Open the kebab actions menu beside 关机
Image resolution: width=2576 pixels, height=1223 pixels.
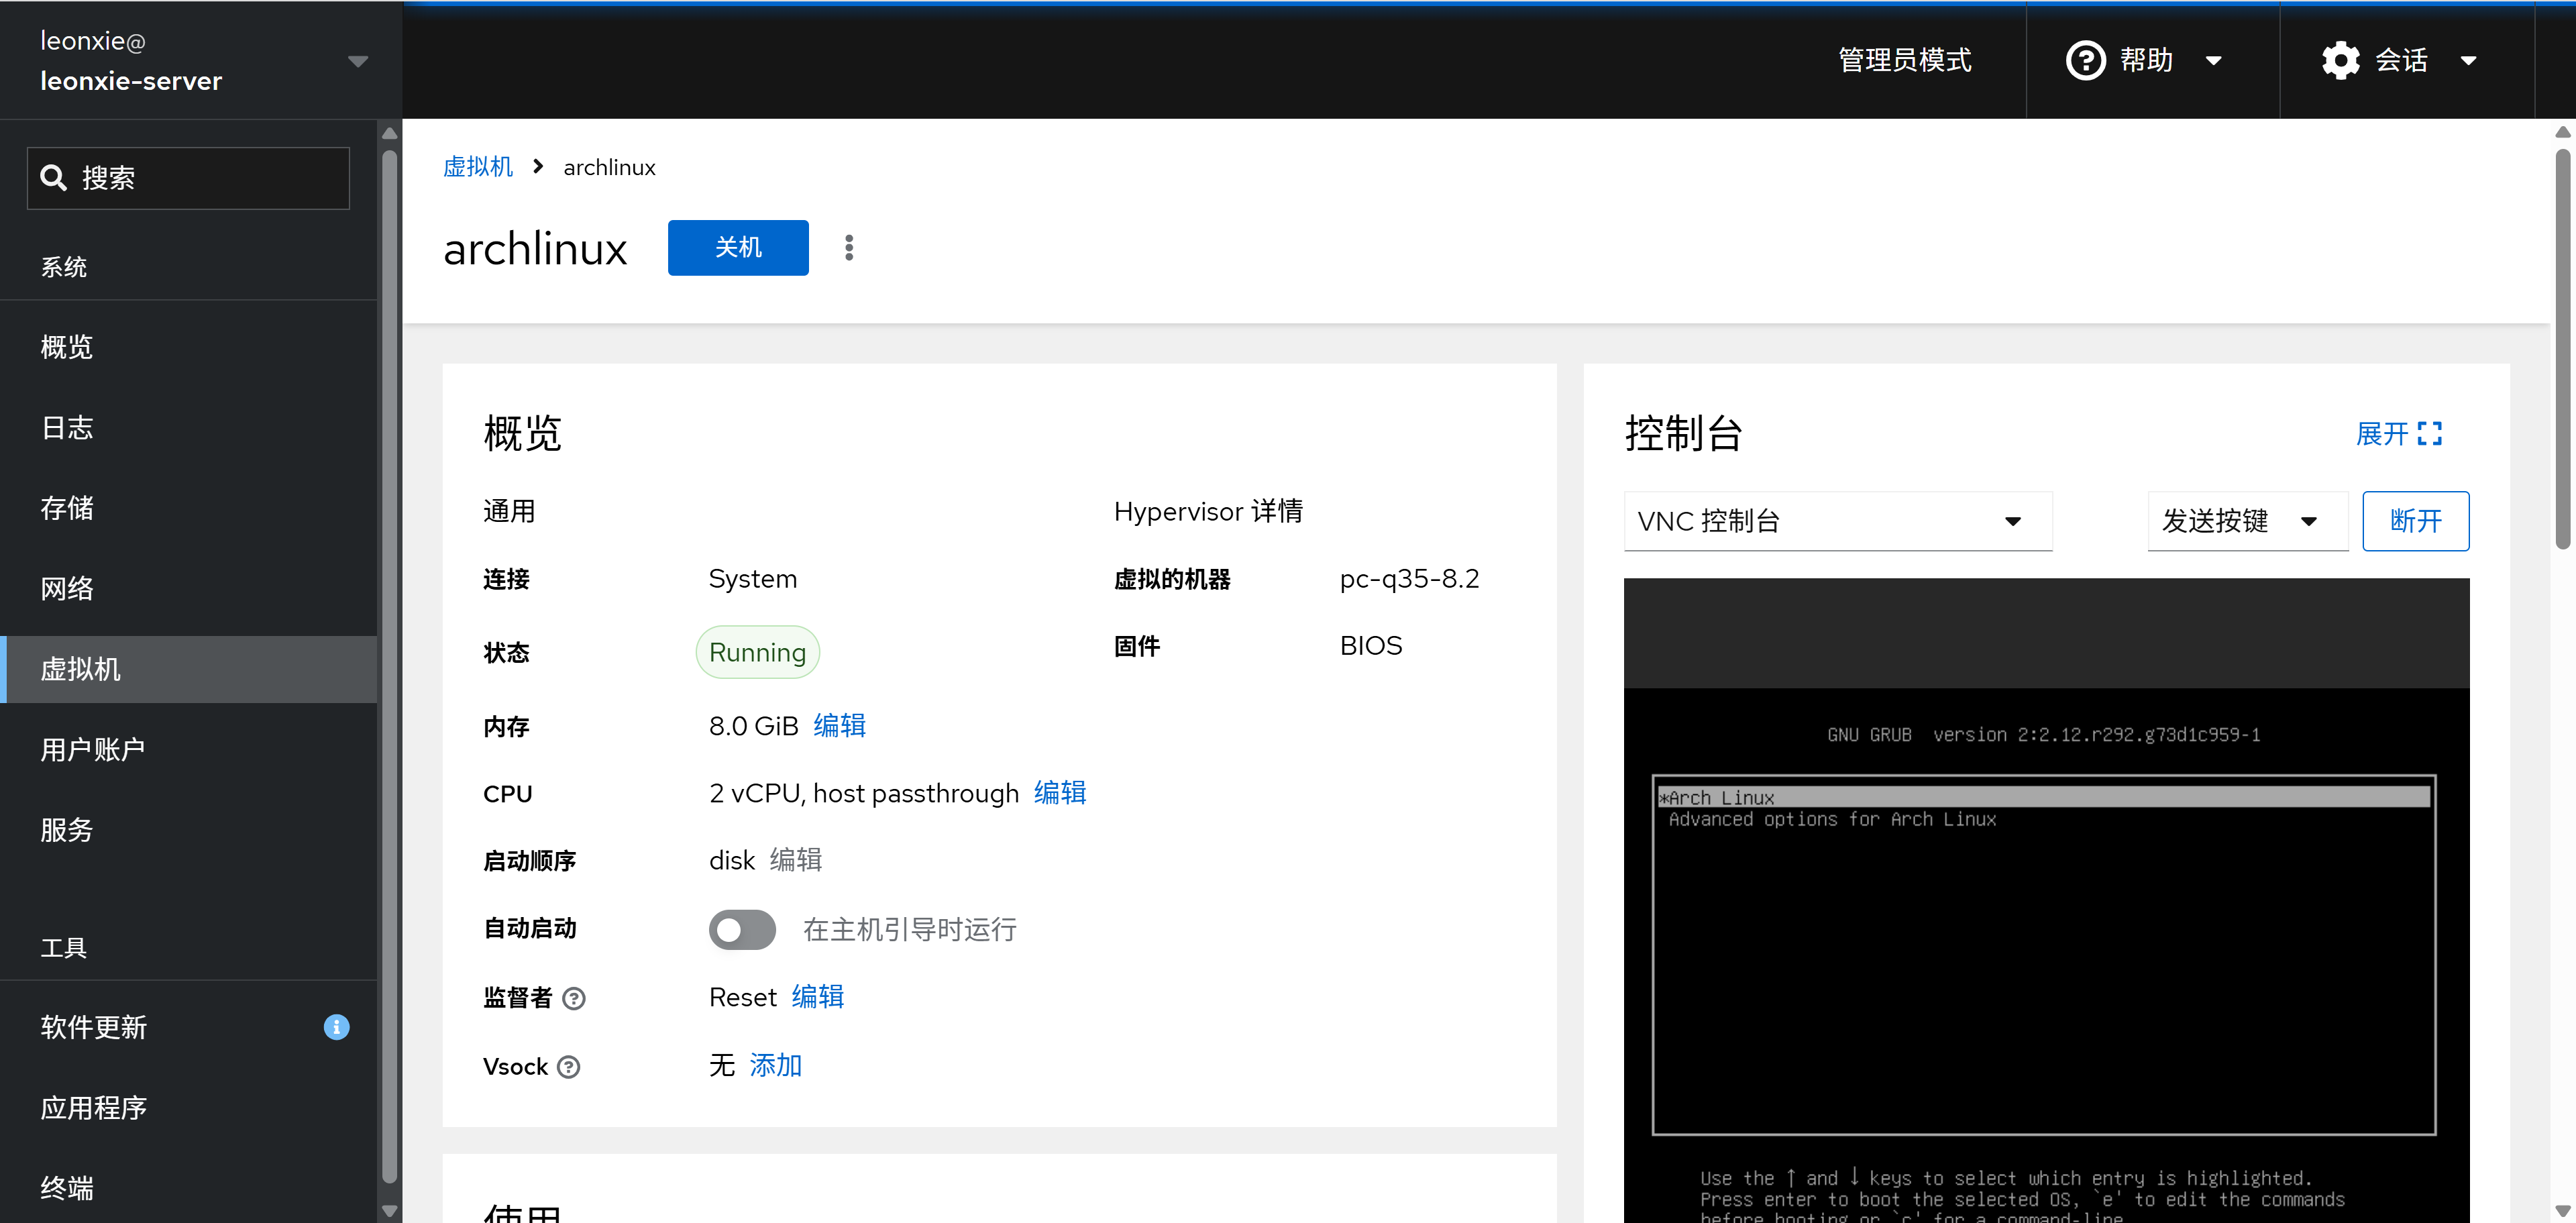pyautogui.click(x=849, y=248)
